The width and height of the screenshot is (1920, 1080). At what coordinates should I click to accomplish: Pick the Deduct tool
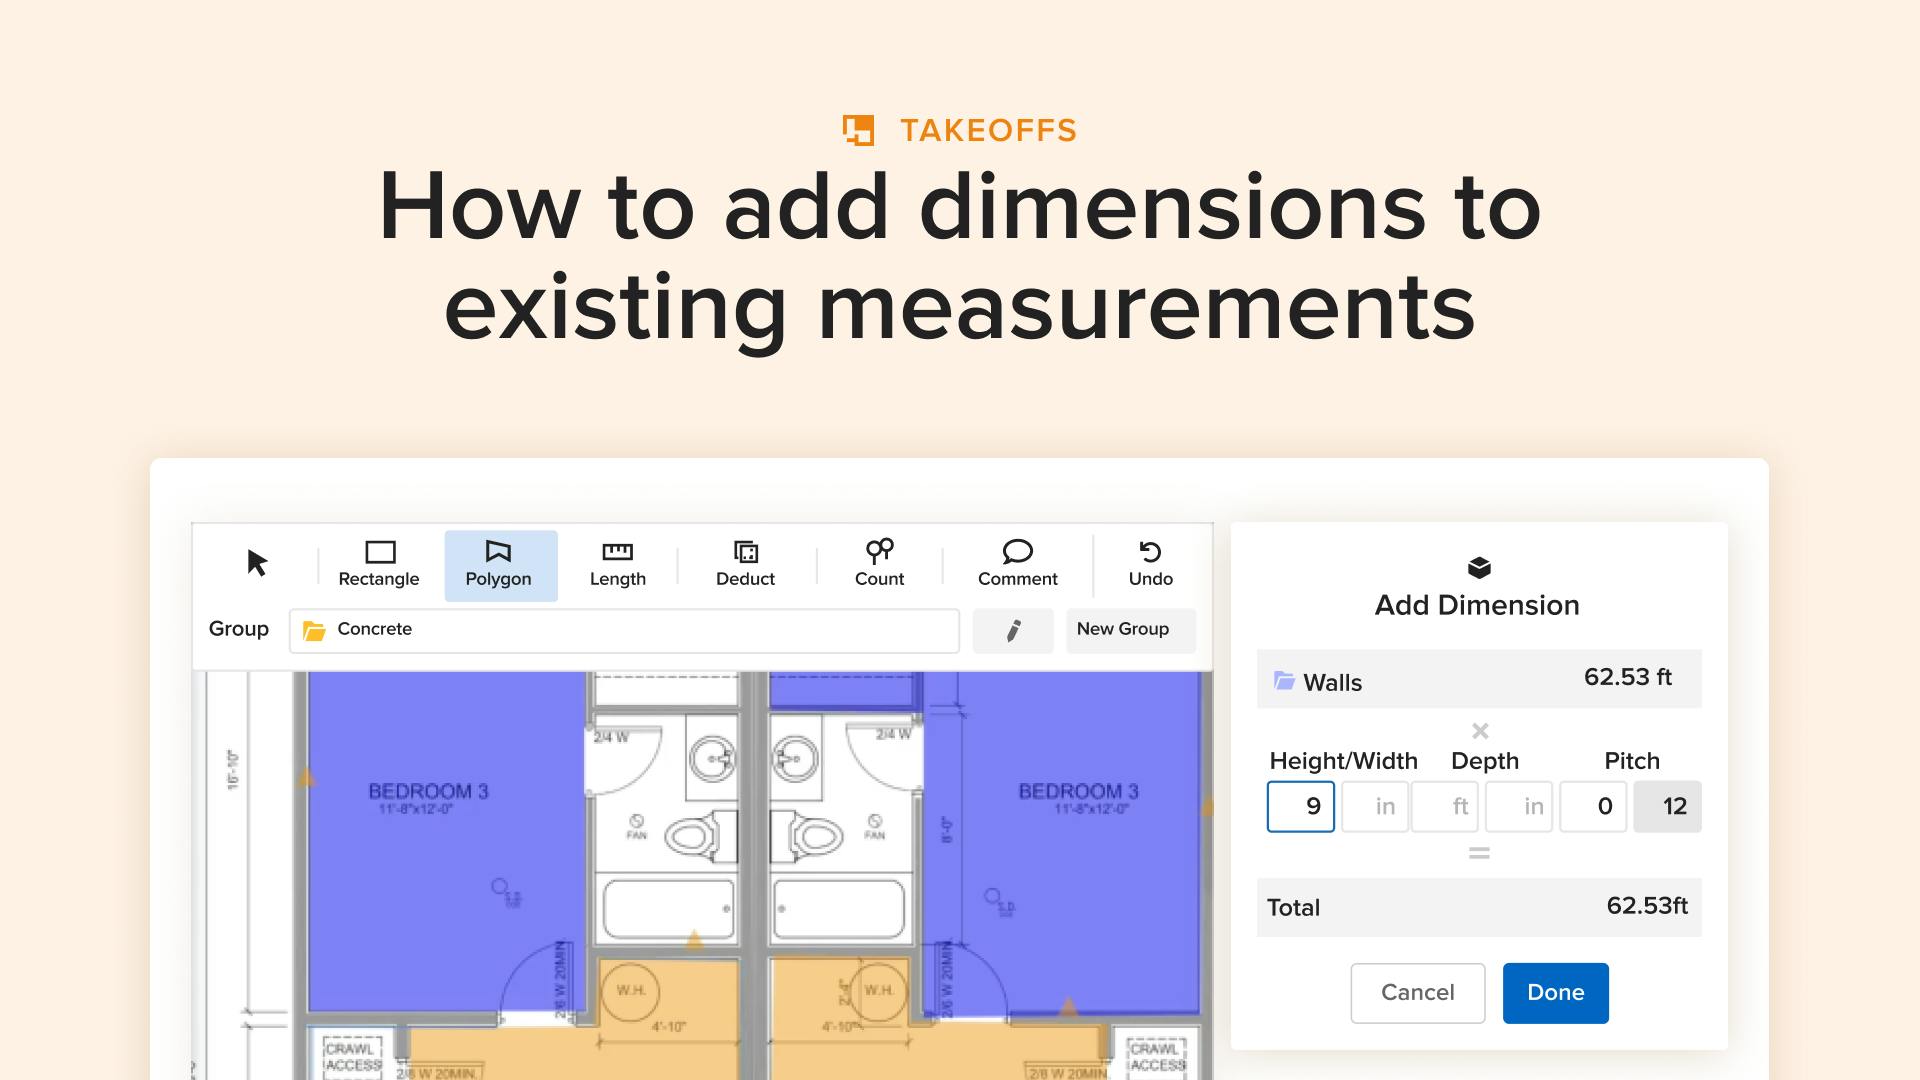(745, 564)
